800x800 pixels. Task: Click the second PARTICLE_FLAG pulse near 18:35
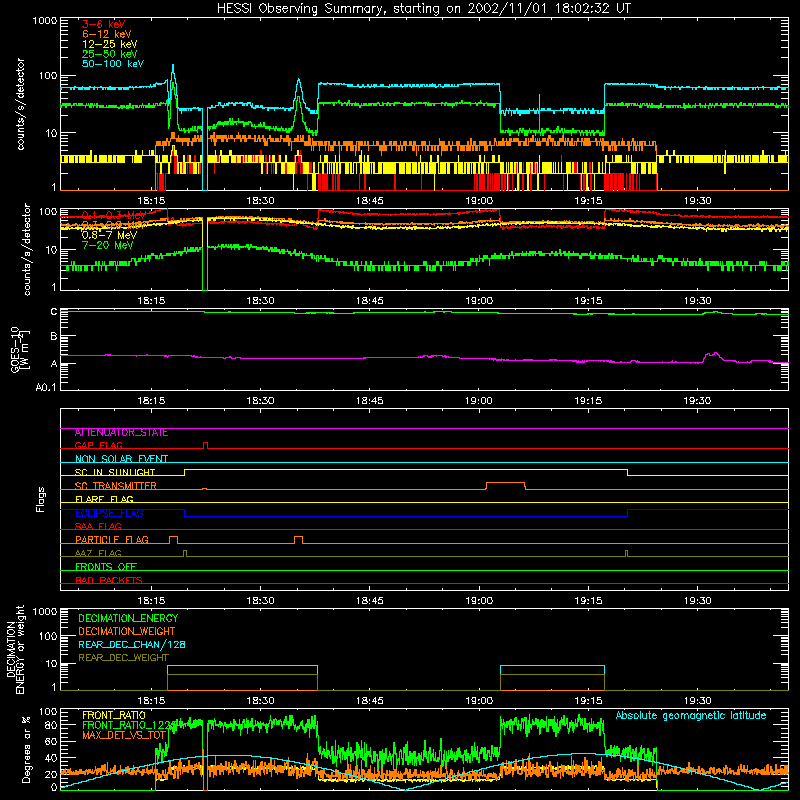[298, 540]
